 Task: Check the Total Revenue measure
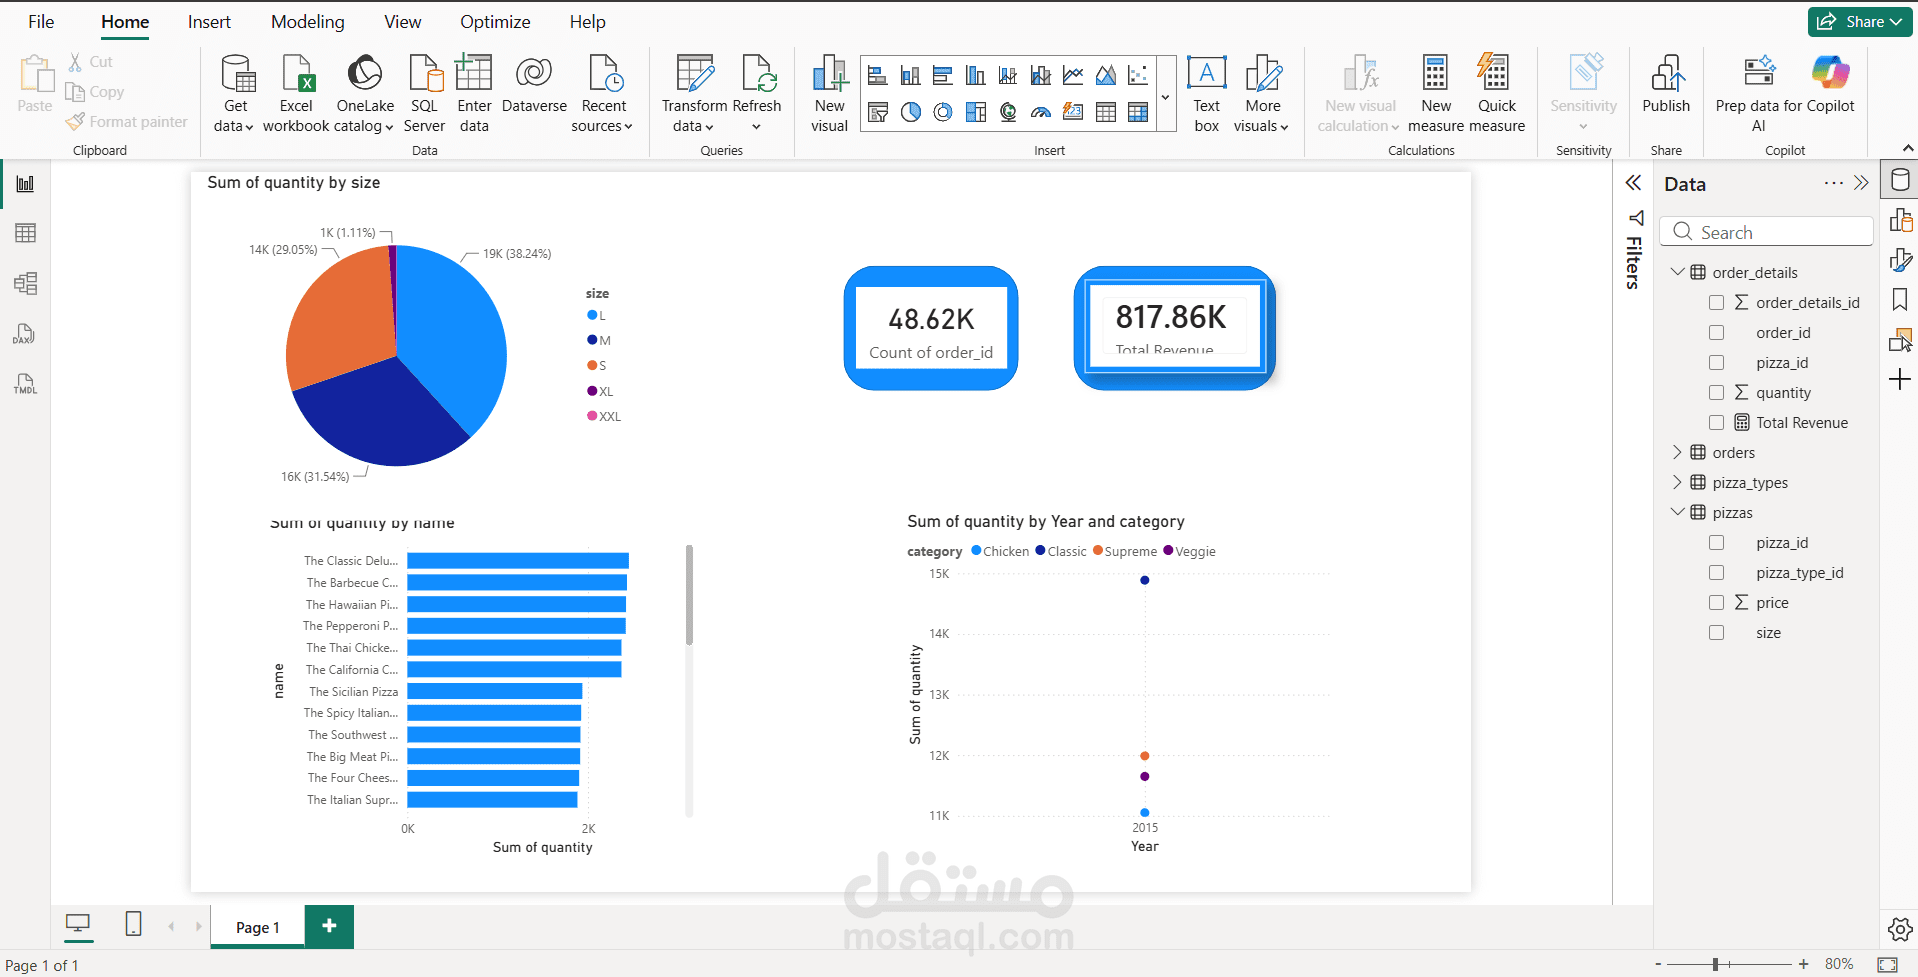[x=1716, y=423]
